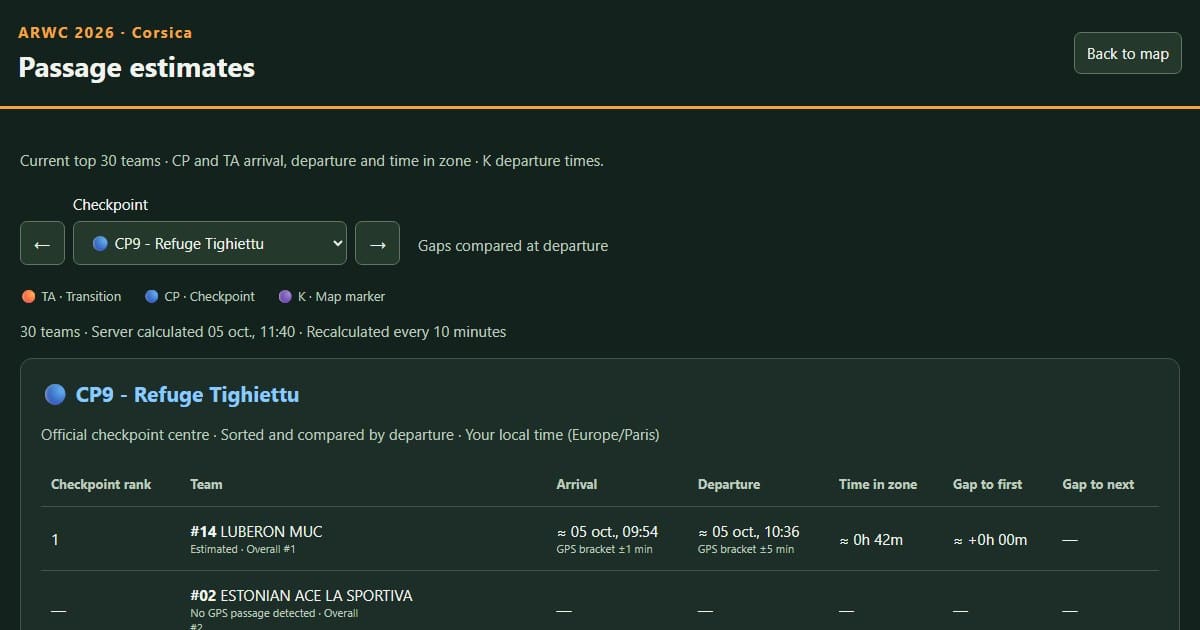Click the server calculated 05 oct., 11:40 status line

tap(263, 331)
